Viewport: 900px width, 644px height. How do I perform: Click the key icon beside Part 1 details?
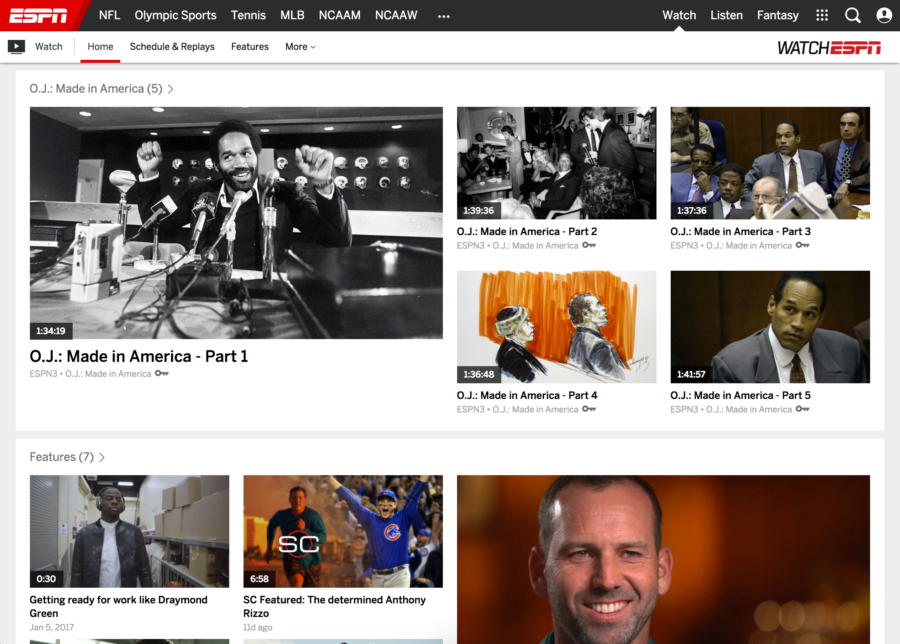coord(161,373)
